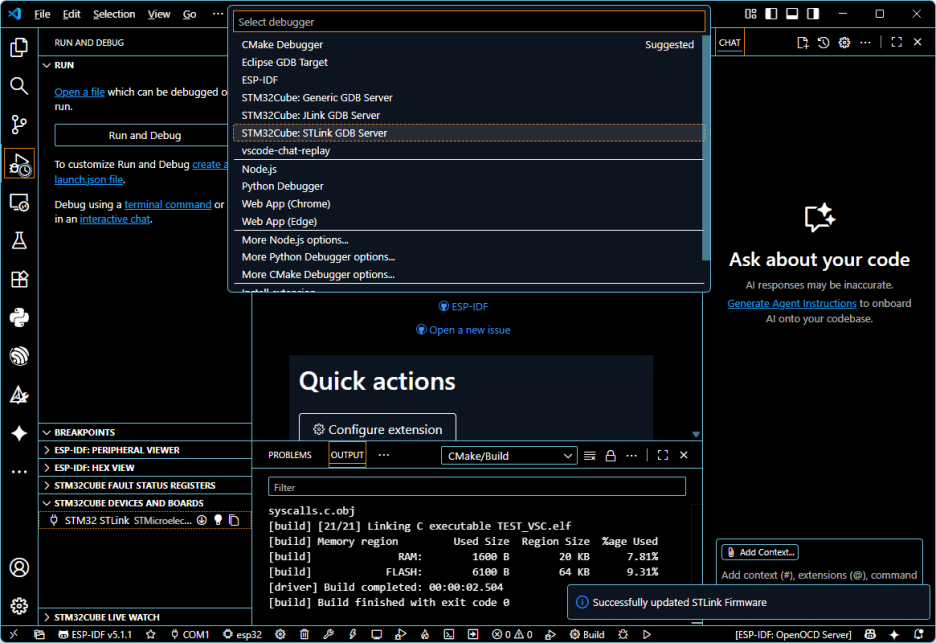Open Chat panel settings gear
This screenshot has width=936, height=643.
tap(844, 42)
